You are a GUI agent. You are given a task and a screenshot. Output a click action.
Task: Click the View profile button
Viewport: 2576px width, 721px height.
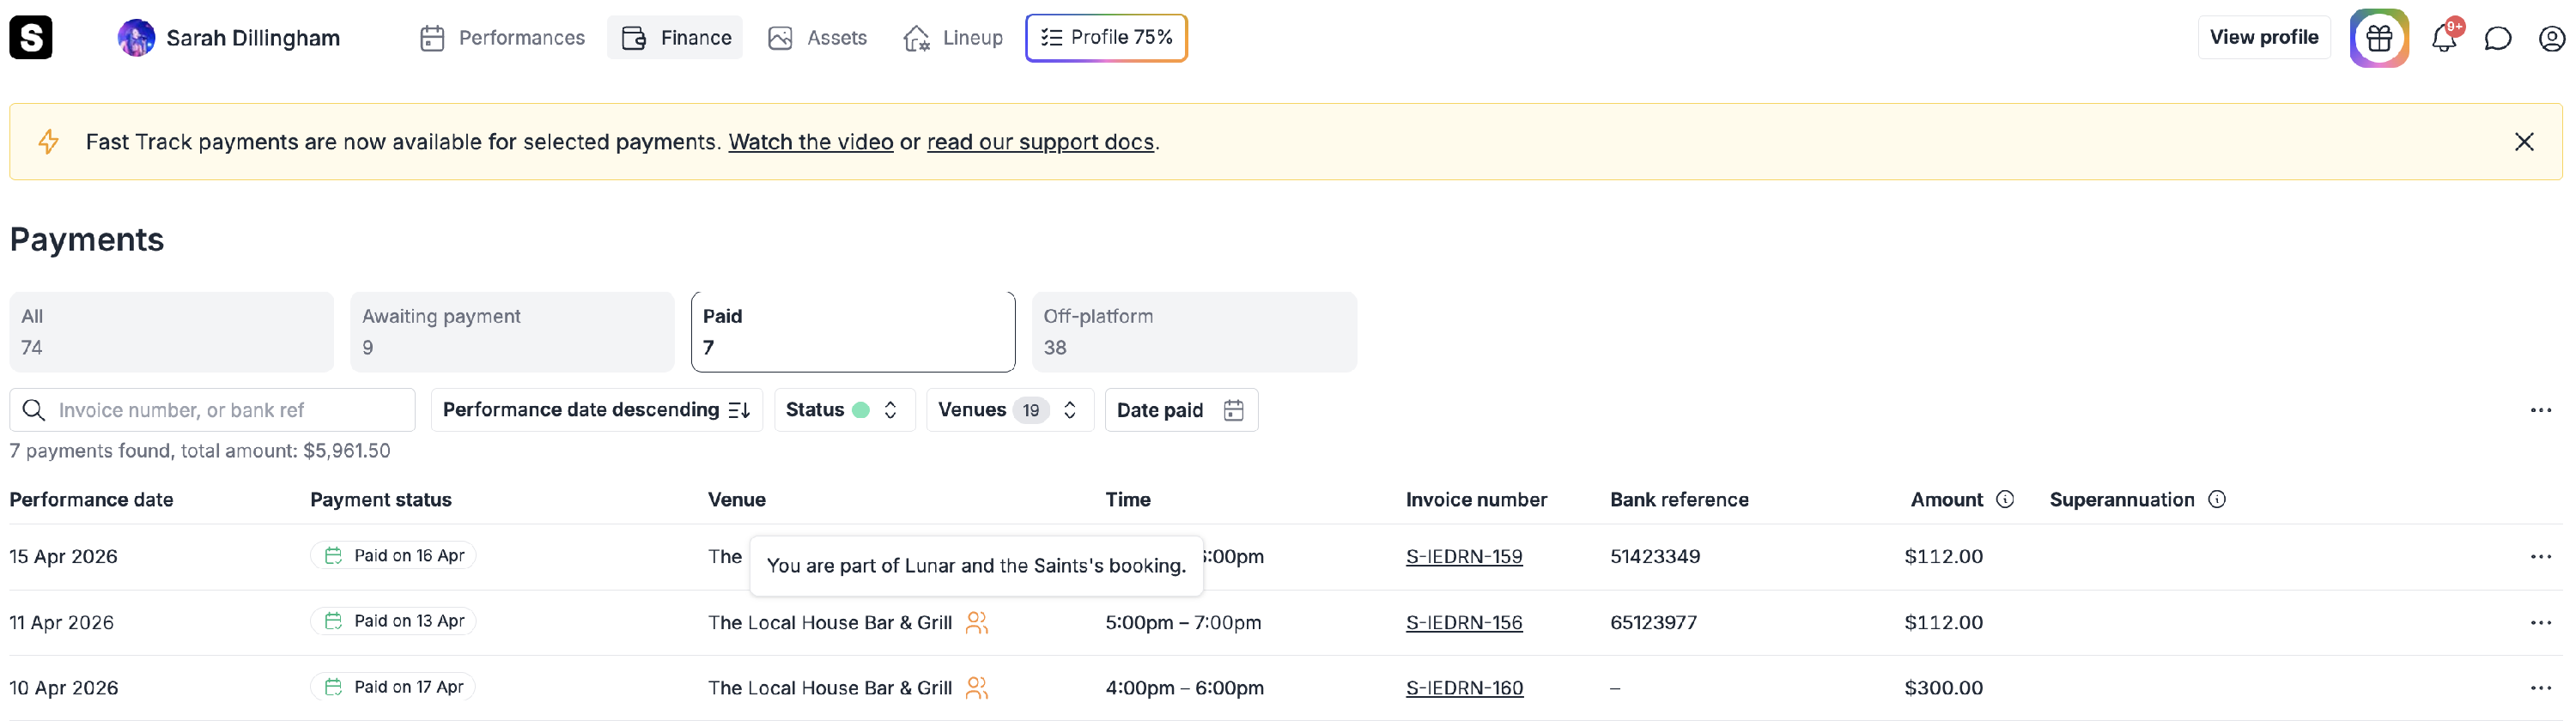[x=2263, y=38]
